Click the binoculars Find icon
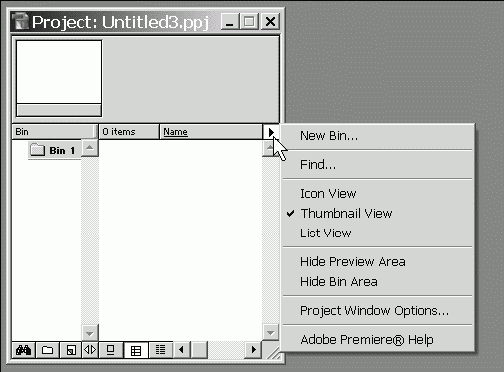The width and height of the screenshot is (504, 372). click(x=23, y=350)
